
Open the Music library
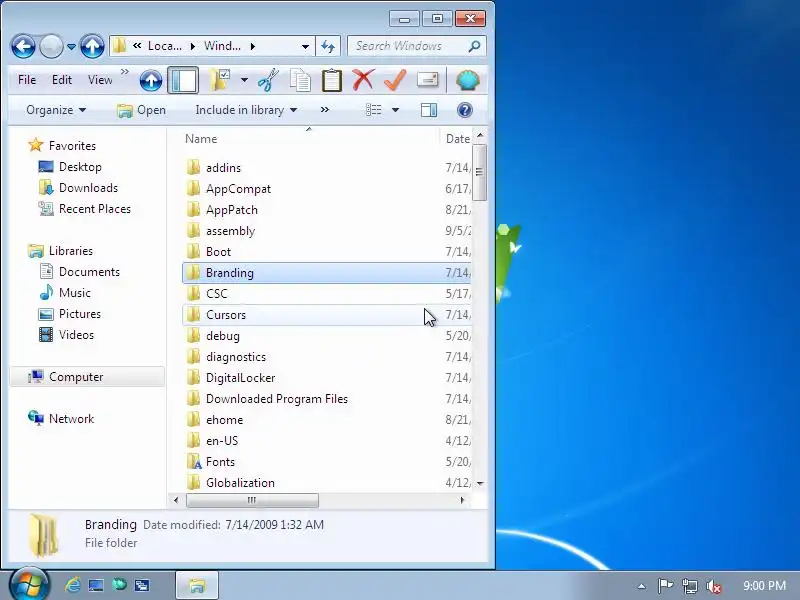click(74, 293)
